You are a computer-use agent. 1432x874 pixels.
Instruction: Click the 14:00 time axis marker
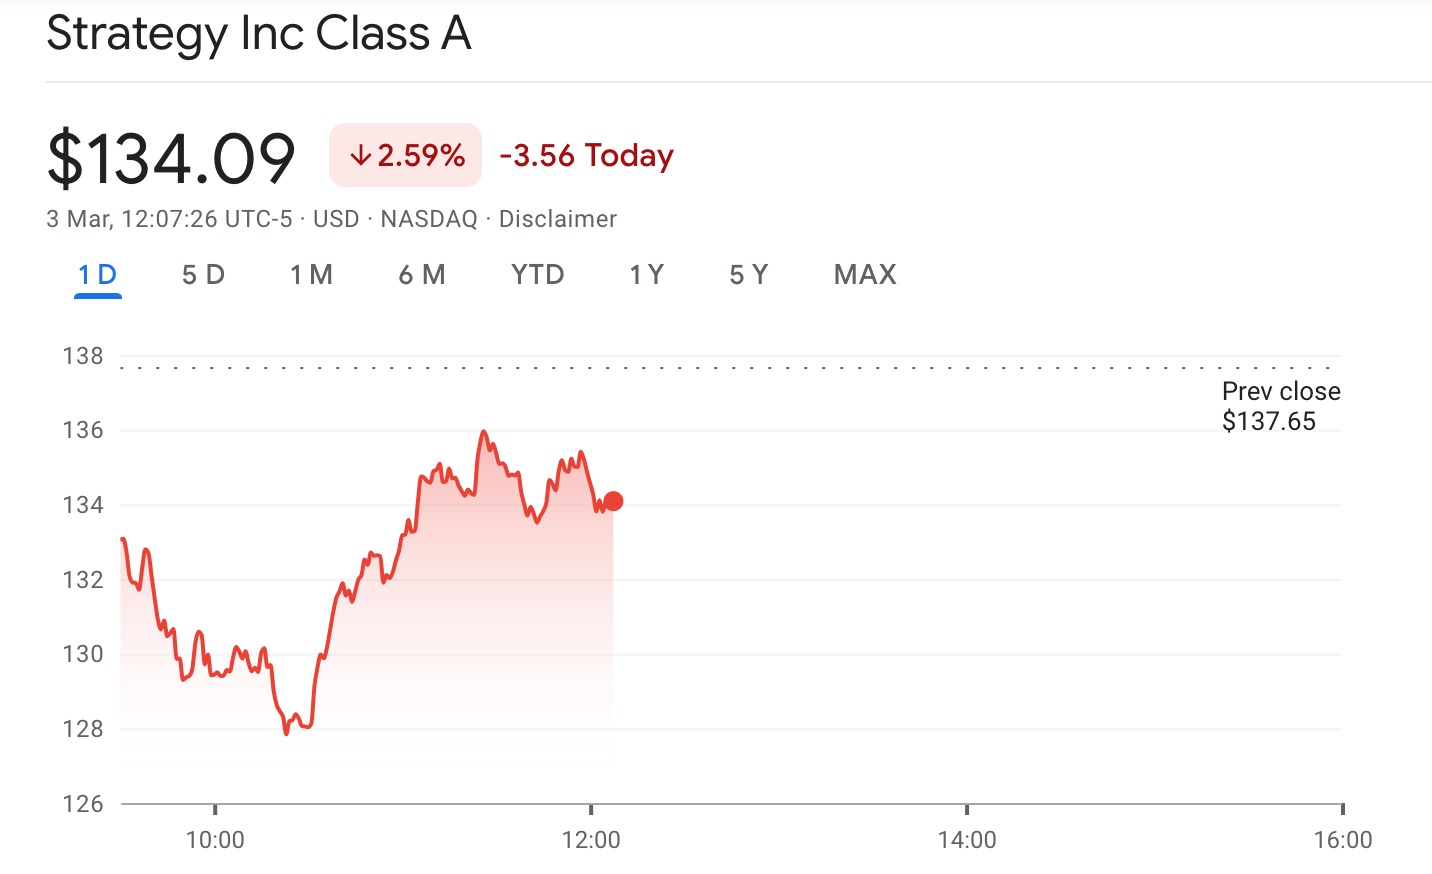[967, 840]
